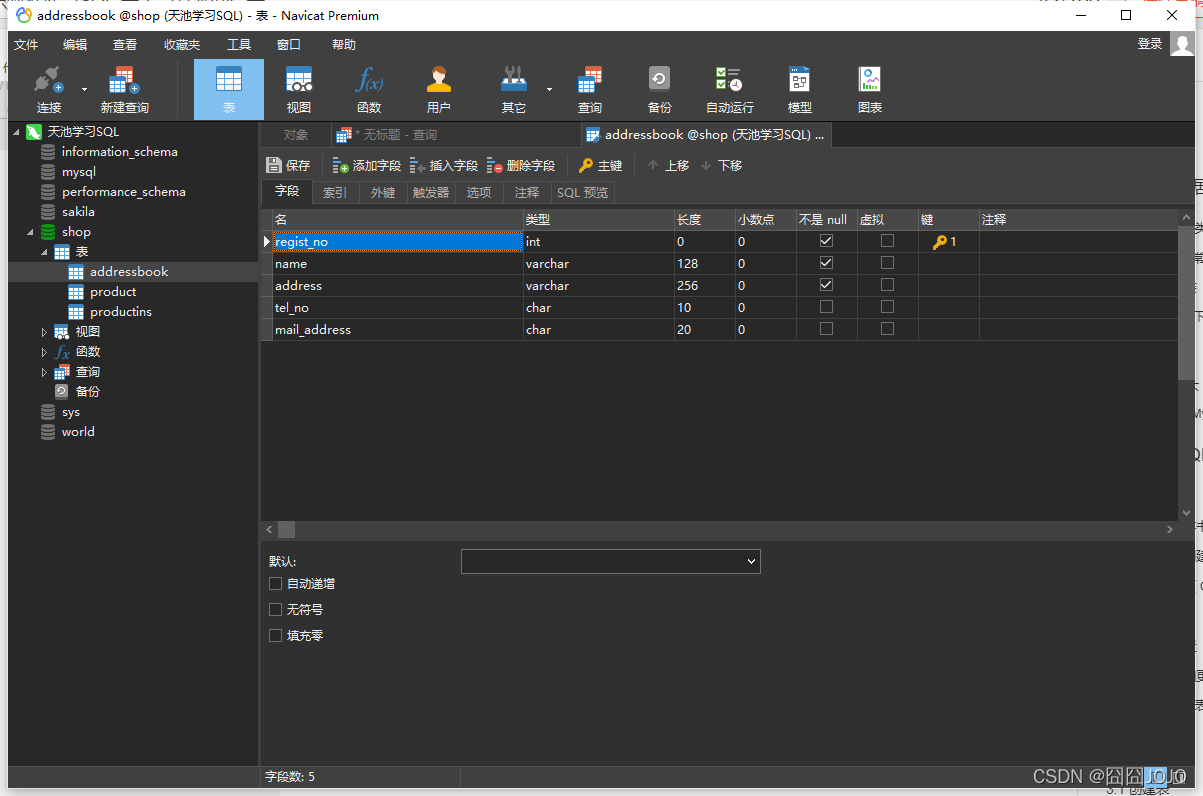Click the user avatar icon beside 登录
The height and width of the screenshot is (796, 1203).
click(1182, 45)
